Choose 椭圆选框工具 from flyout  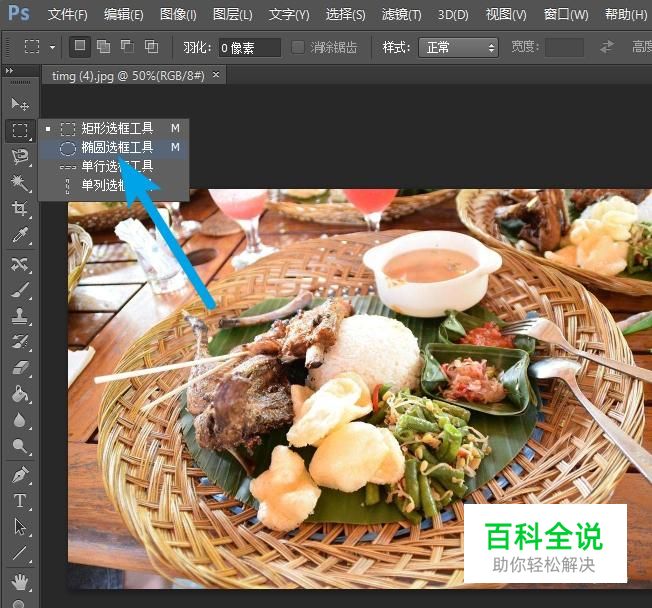pos(114,147)
